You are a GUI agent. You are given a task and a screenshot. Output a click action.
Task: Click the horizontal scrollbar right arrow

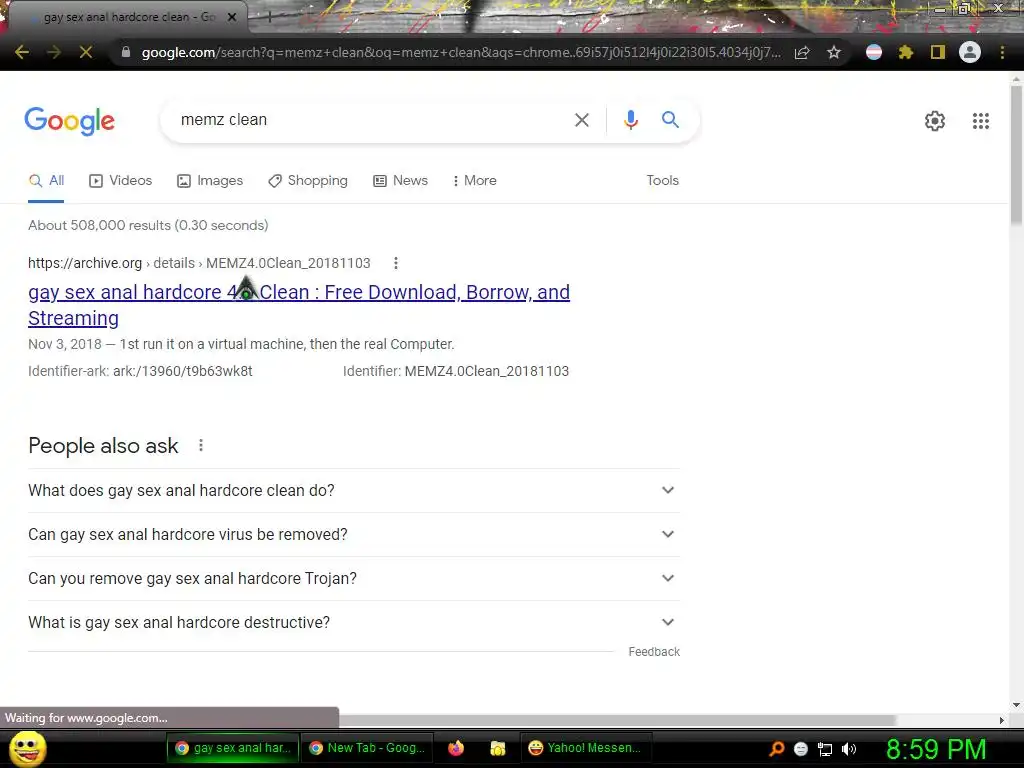[1002, 720]
